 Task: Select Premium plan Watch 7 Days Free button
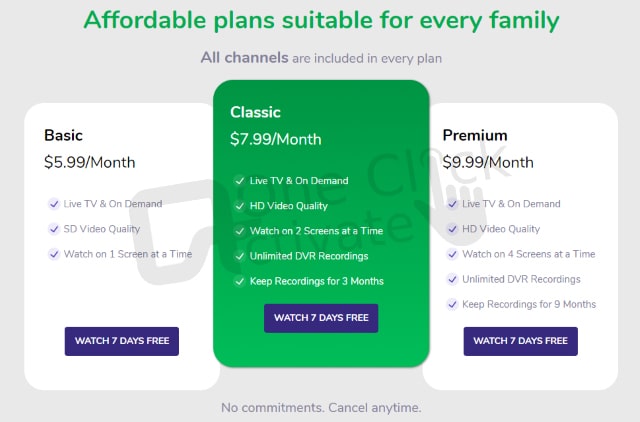point(520,341)
